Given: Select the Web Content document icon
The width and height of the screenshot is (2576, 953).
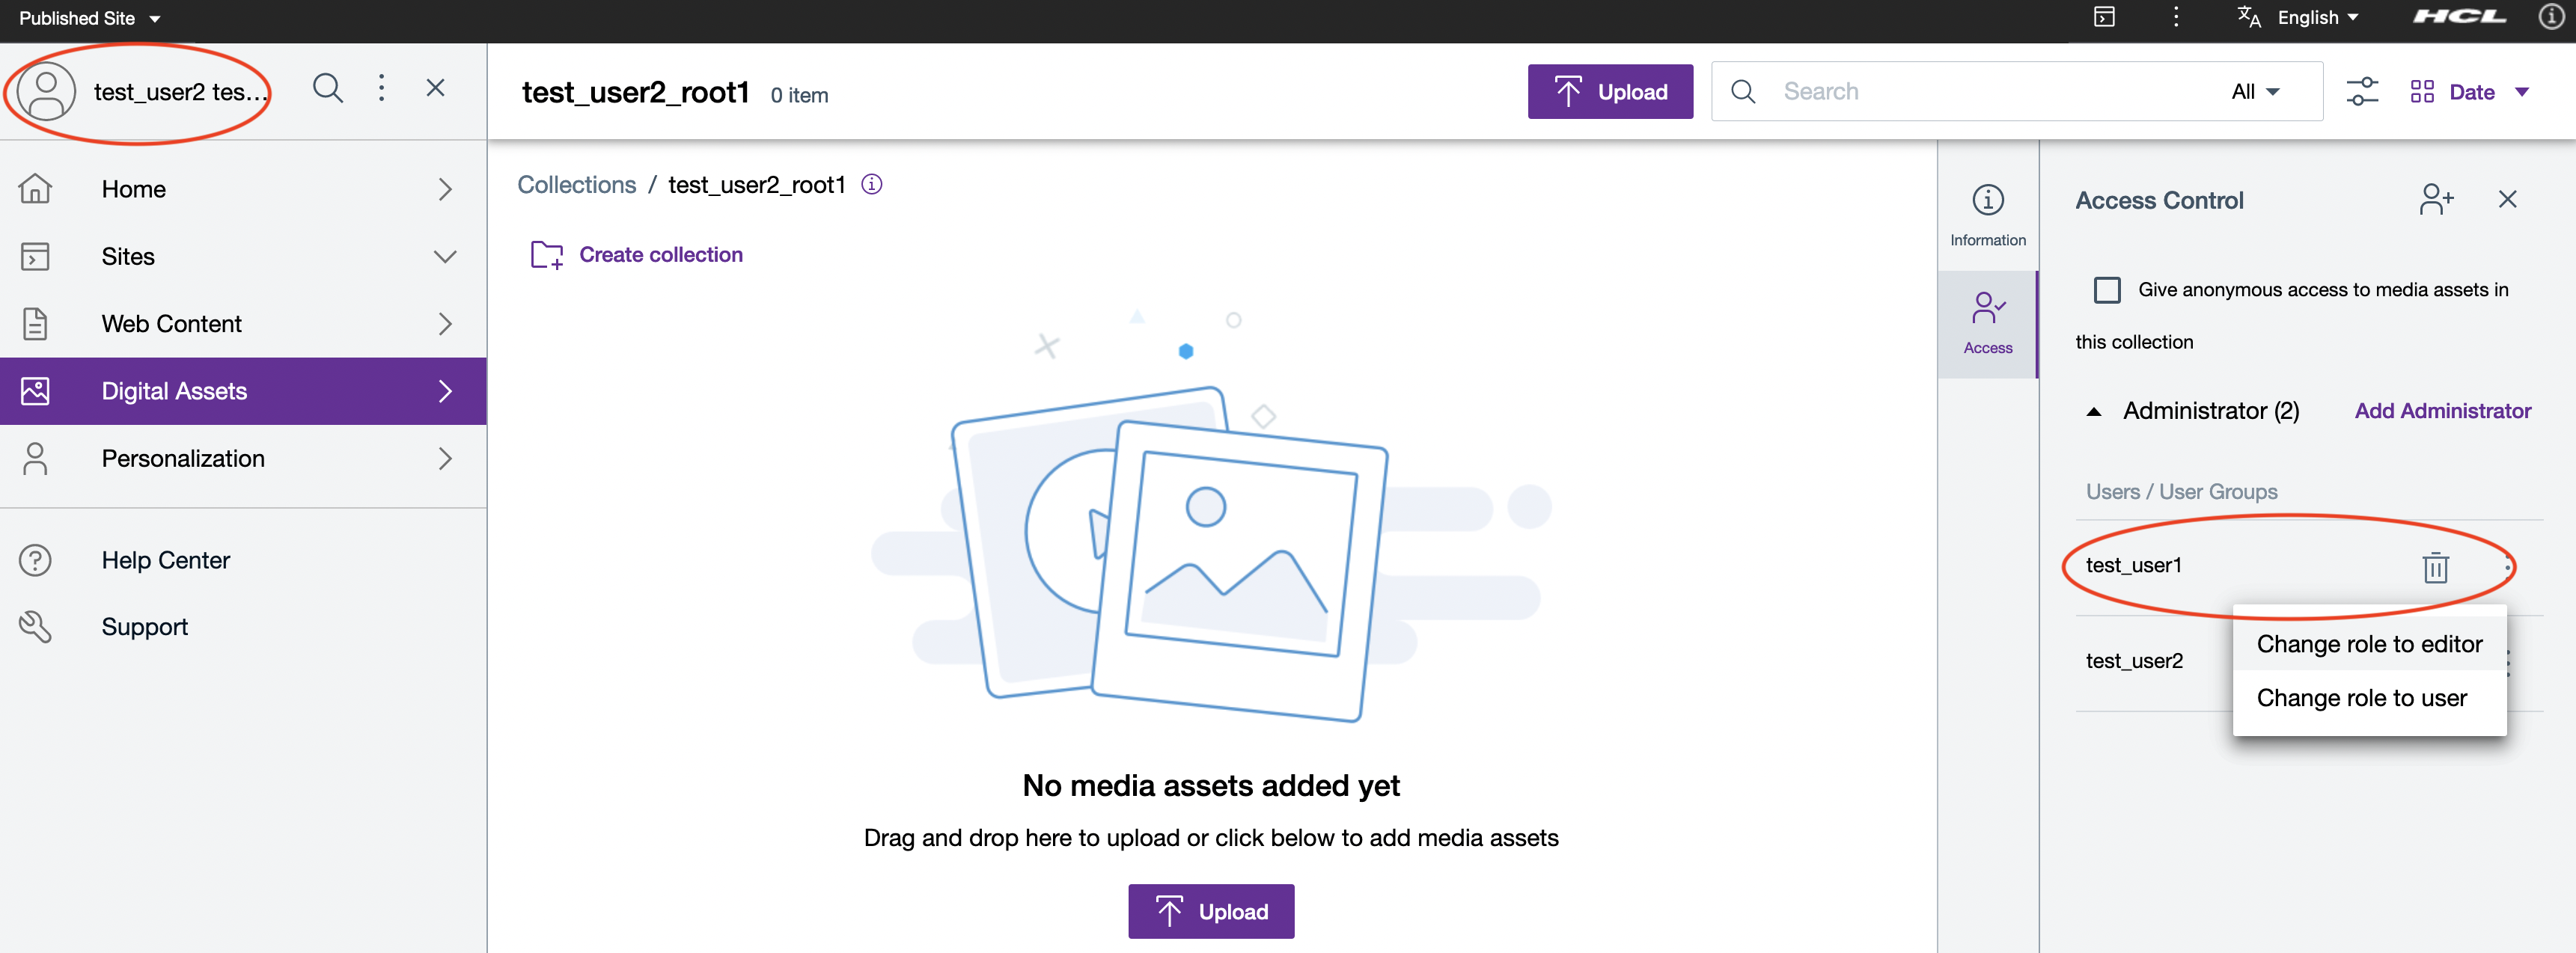Looking at the screenshot, I should point(35,323).
